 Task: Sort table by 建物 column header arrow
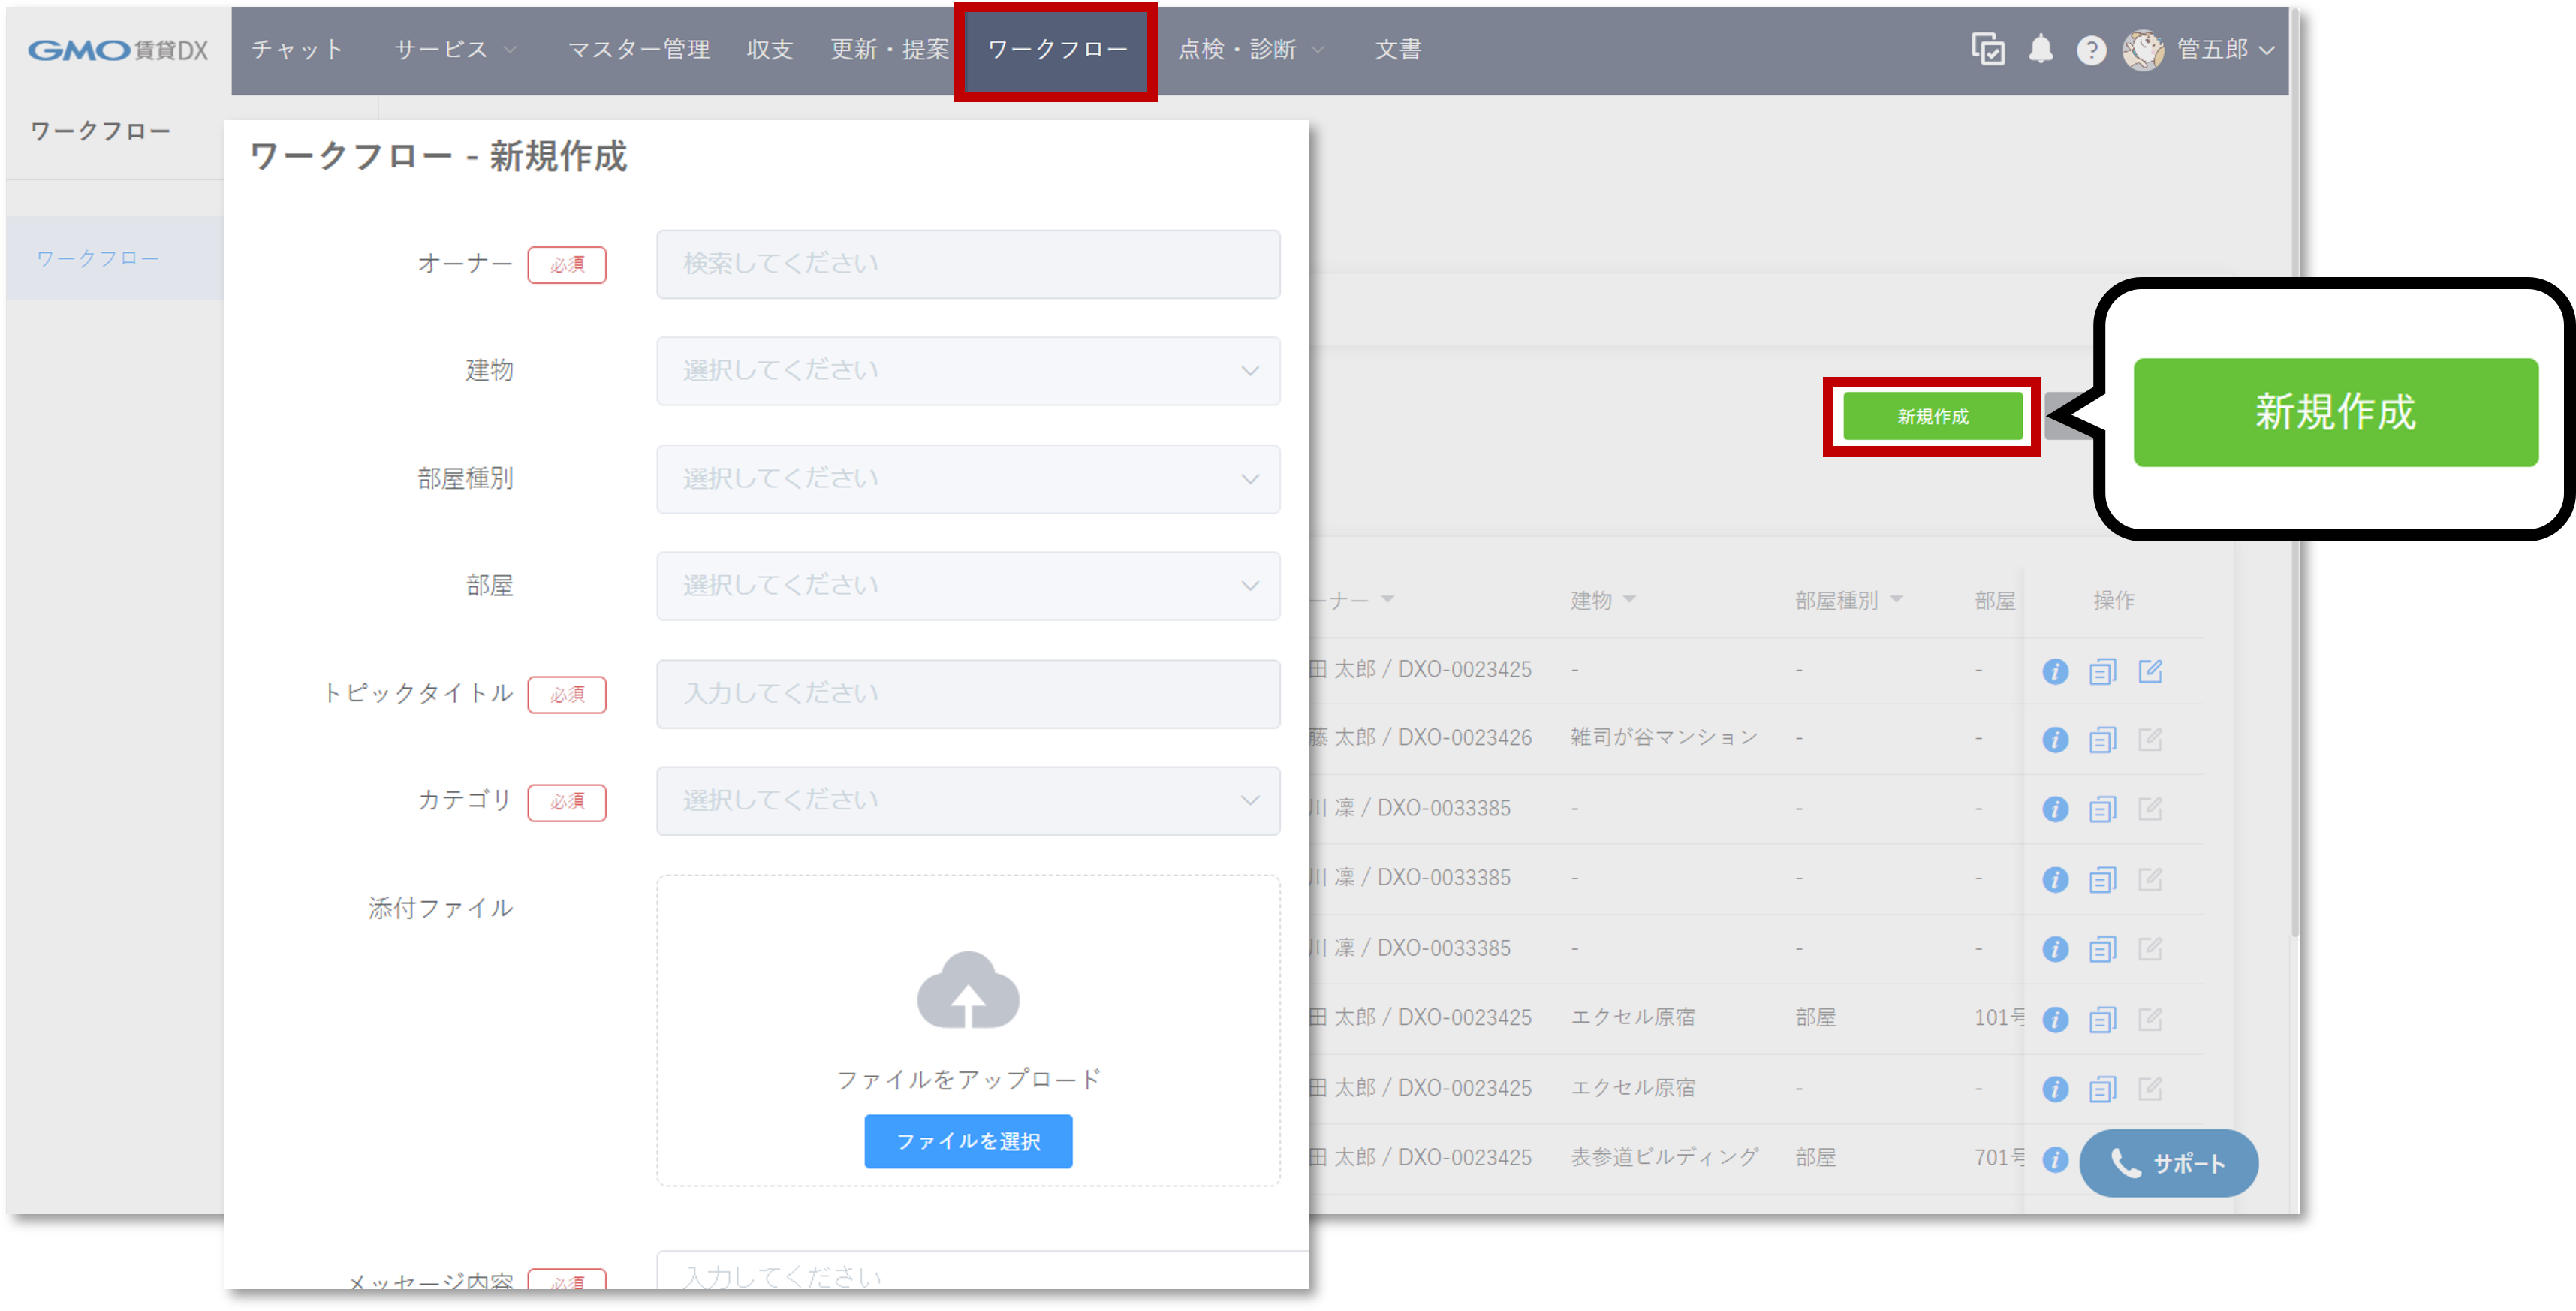coord(1630,599)
